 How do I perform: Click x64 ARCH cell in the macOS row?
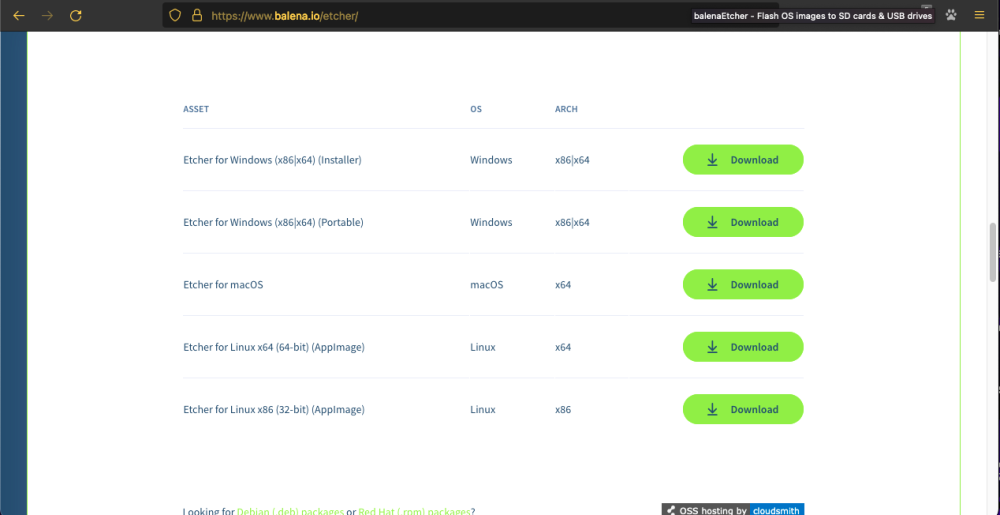coord(563,285)
